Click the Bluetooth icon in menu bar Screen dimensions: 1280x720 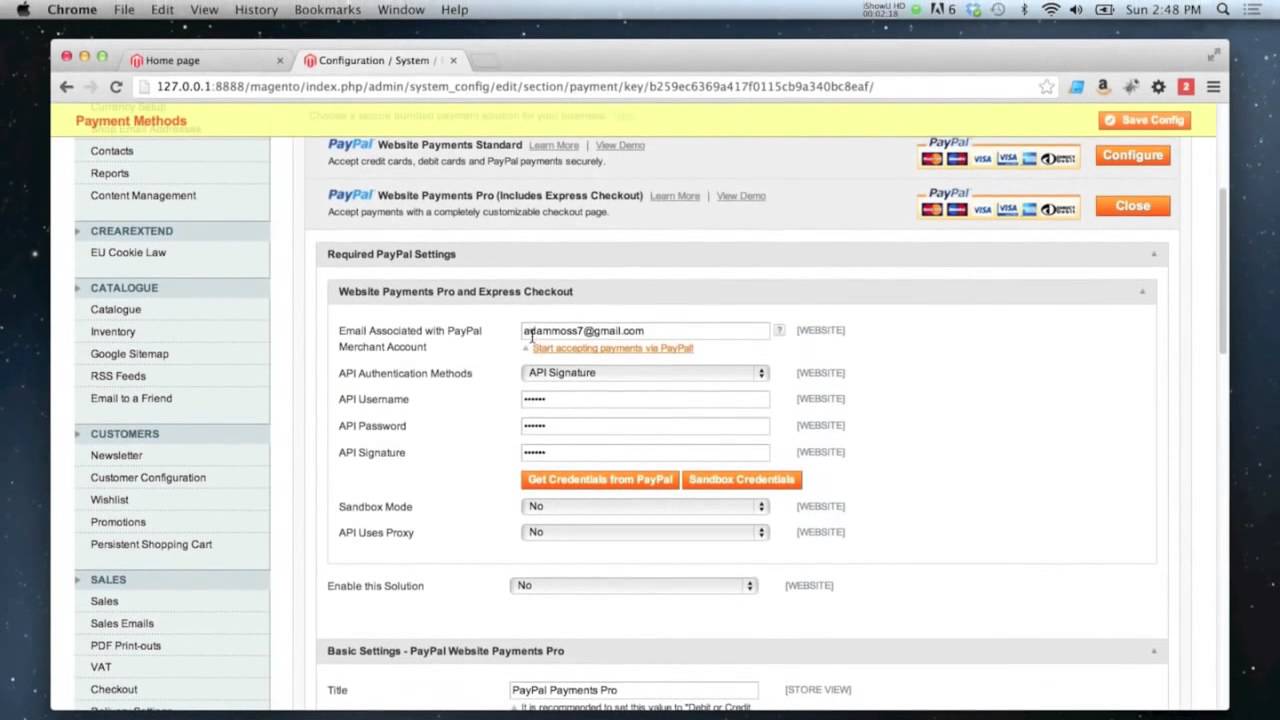pyautogui.click(x=1024, y=9)
